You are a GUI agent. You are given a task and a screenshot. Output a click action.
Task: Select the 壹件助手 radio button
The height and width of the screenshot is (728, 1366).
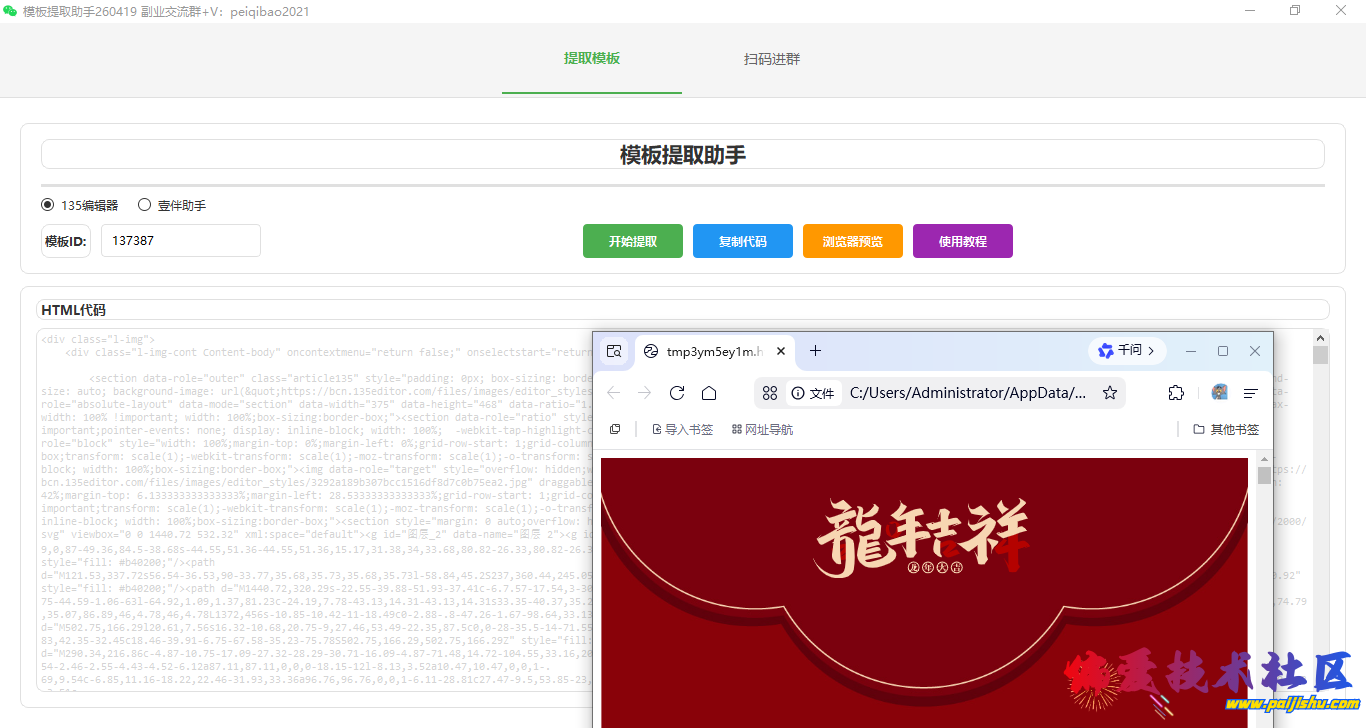[x=143, y=204]
